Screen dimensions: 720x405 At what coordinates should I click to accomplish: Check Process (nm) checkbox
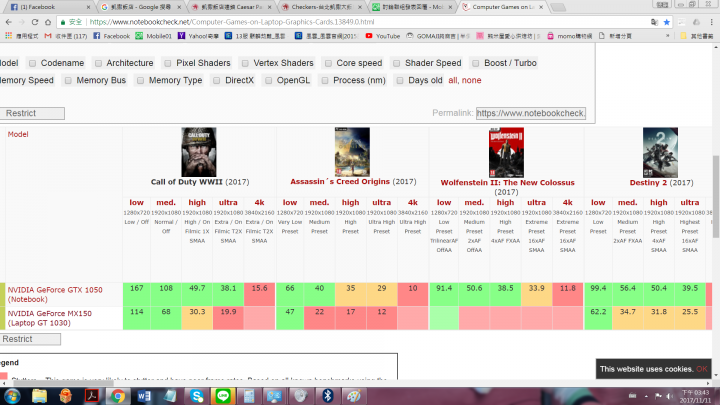(325, 81)
